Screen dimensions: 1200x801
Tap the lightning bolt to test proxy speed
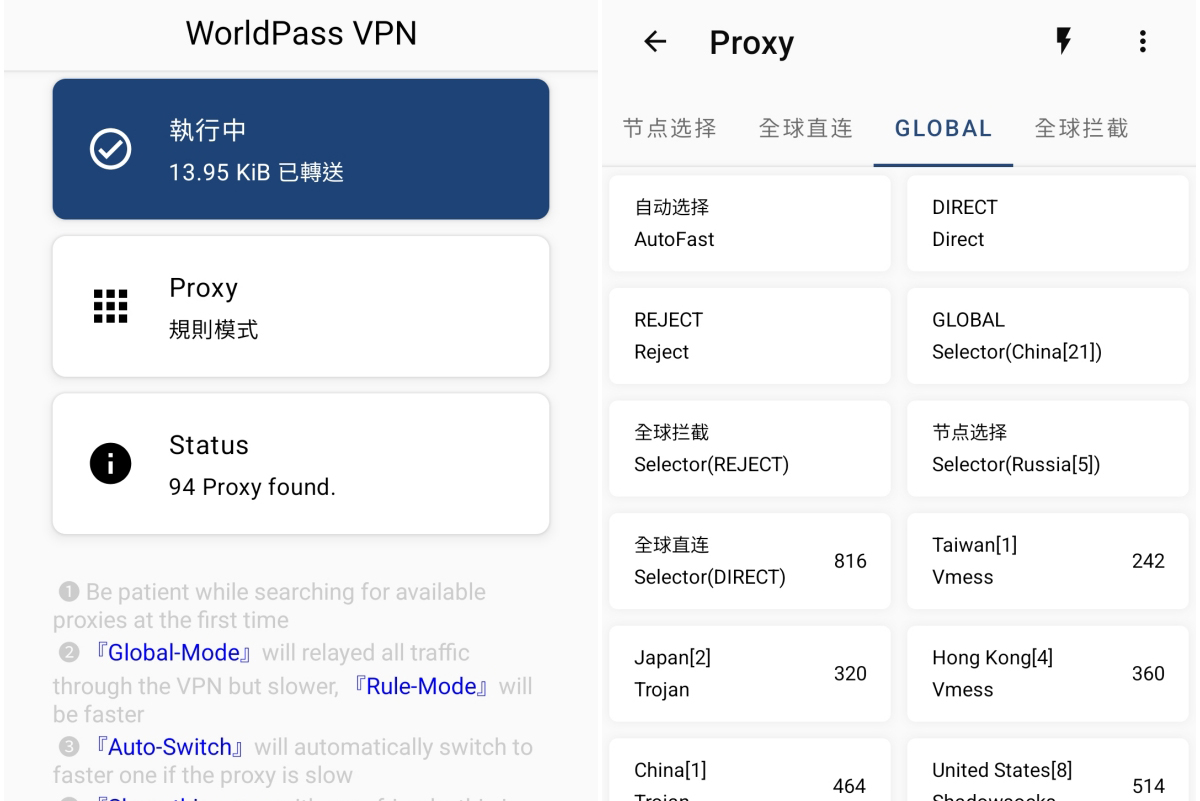(1063, 42)
